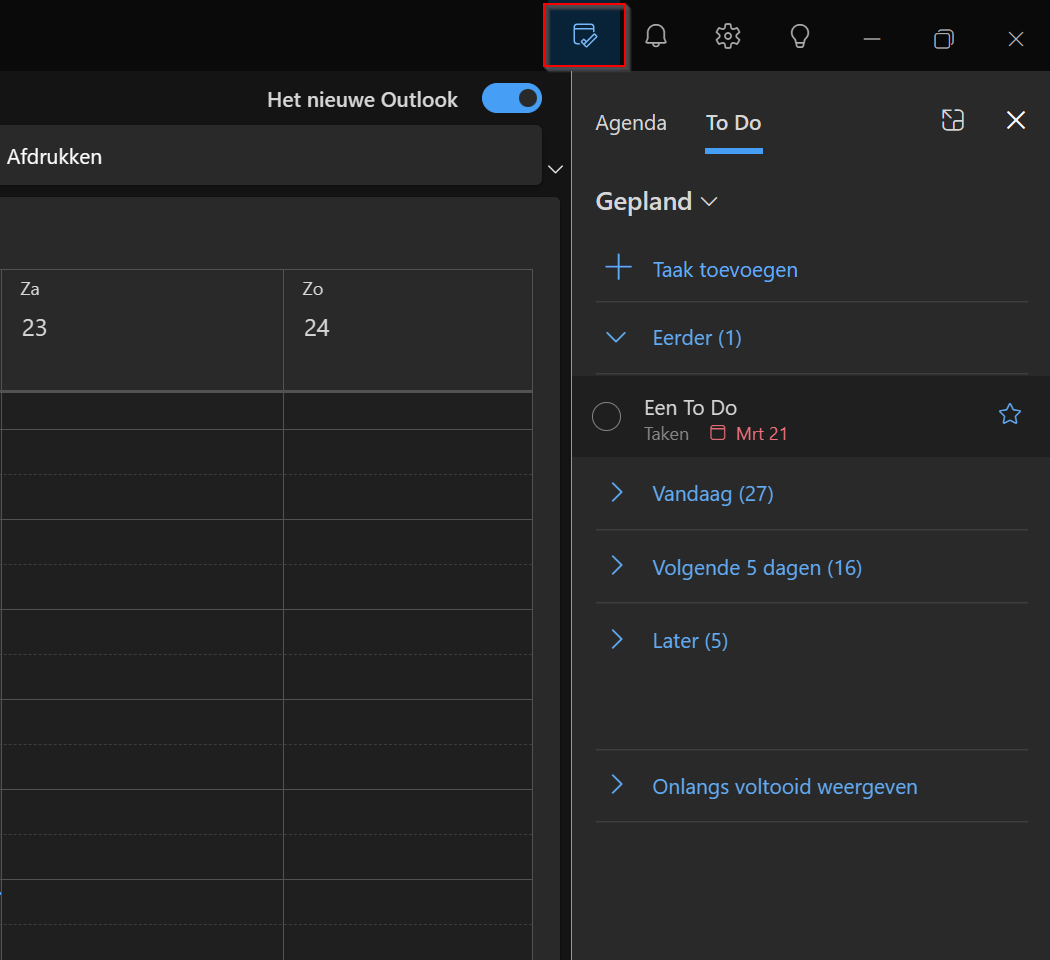Screen dimensions: 1050x960
Task: Open the 'Een To Do' task title
Action: click(690, 408)
